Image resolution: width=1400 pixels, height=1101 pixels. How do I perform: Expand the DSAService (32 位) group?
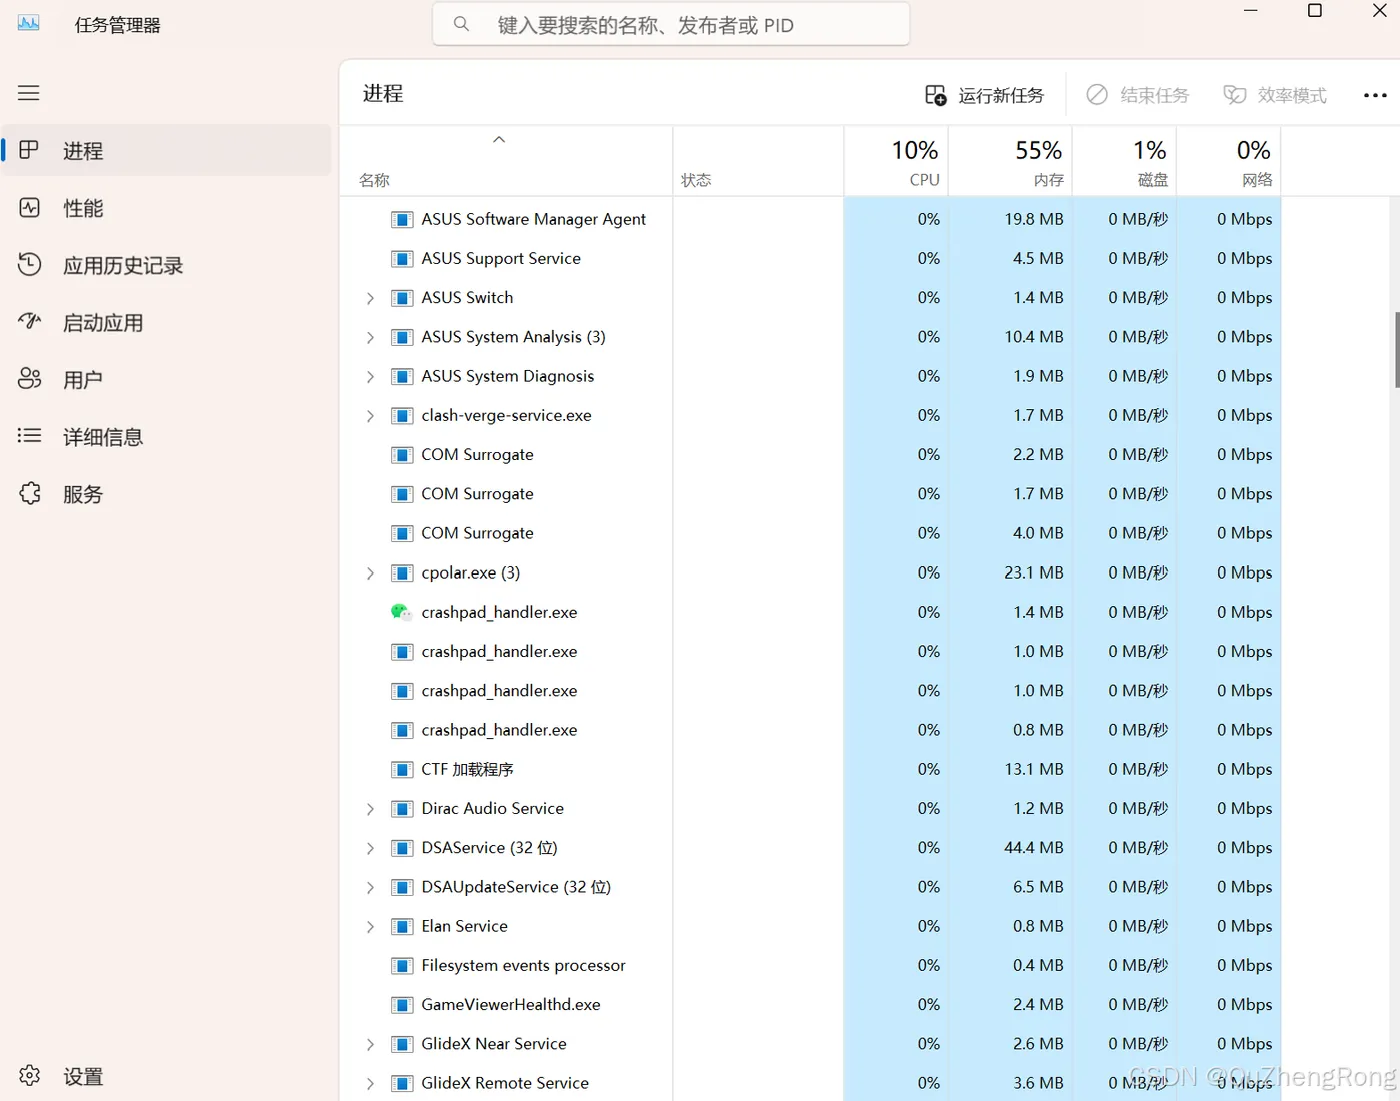(370, 848)
